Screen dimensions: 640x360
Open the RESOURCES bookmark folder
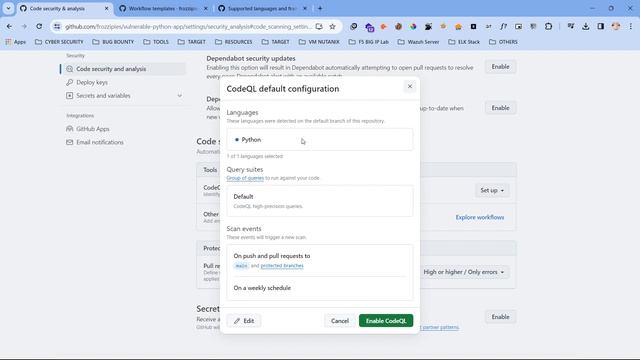(x=233, y=42)
